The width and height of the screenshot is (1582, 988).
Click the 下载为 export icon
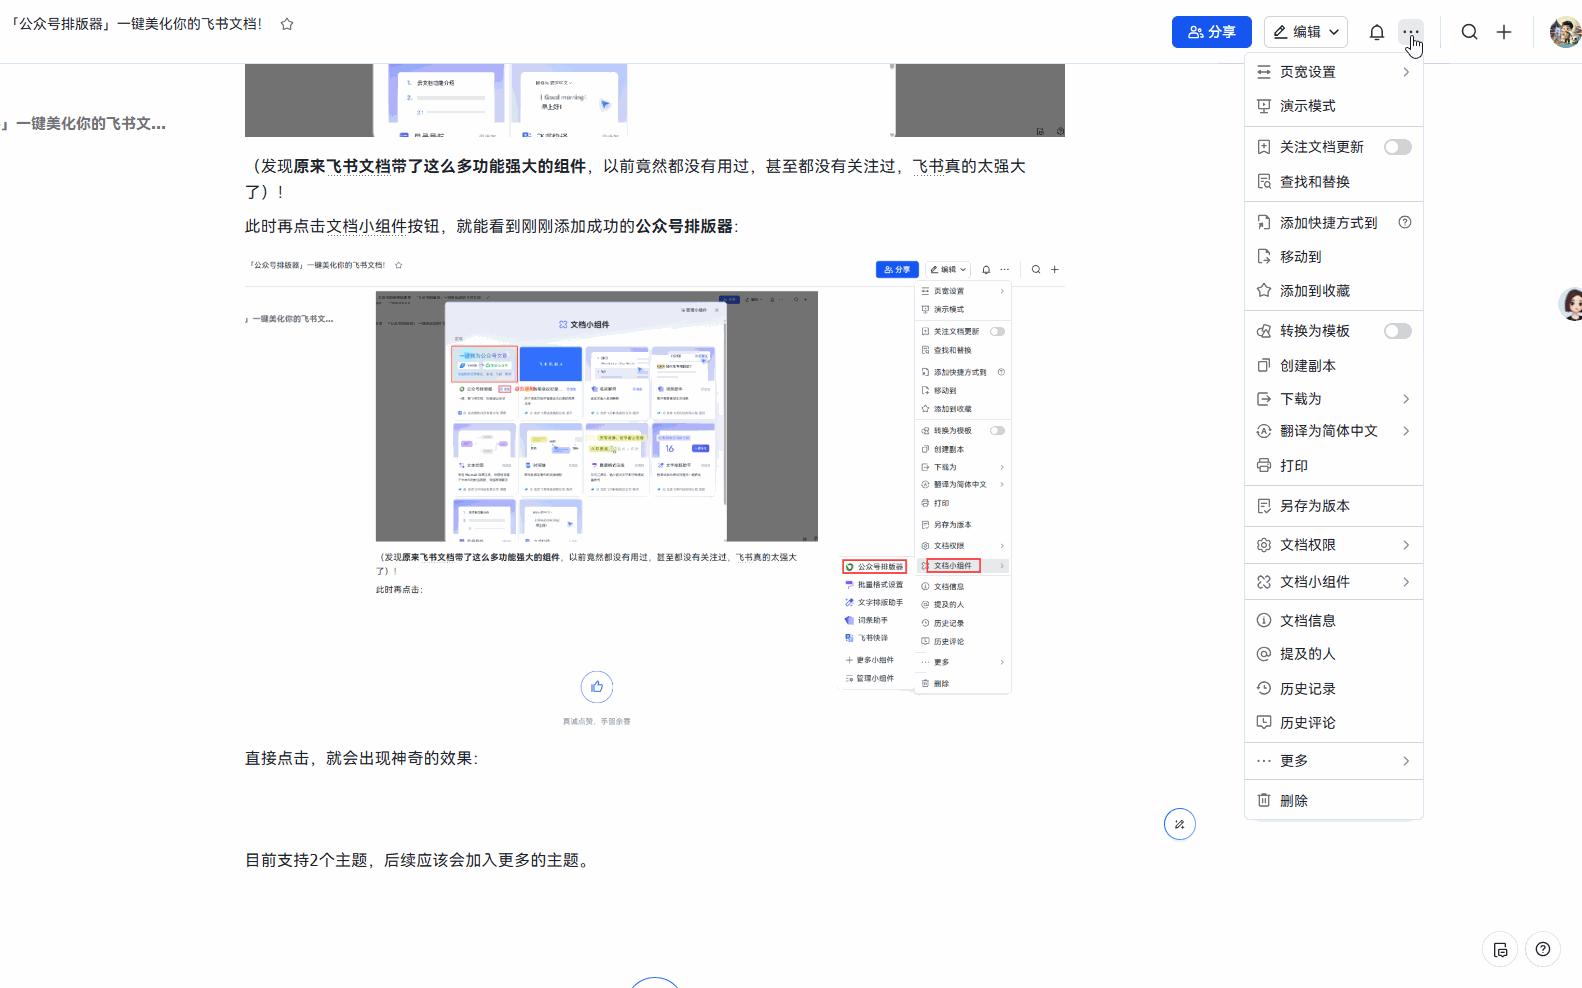[1264, 399]
